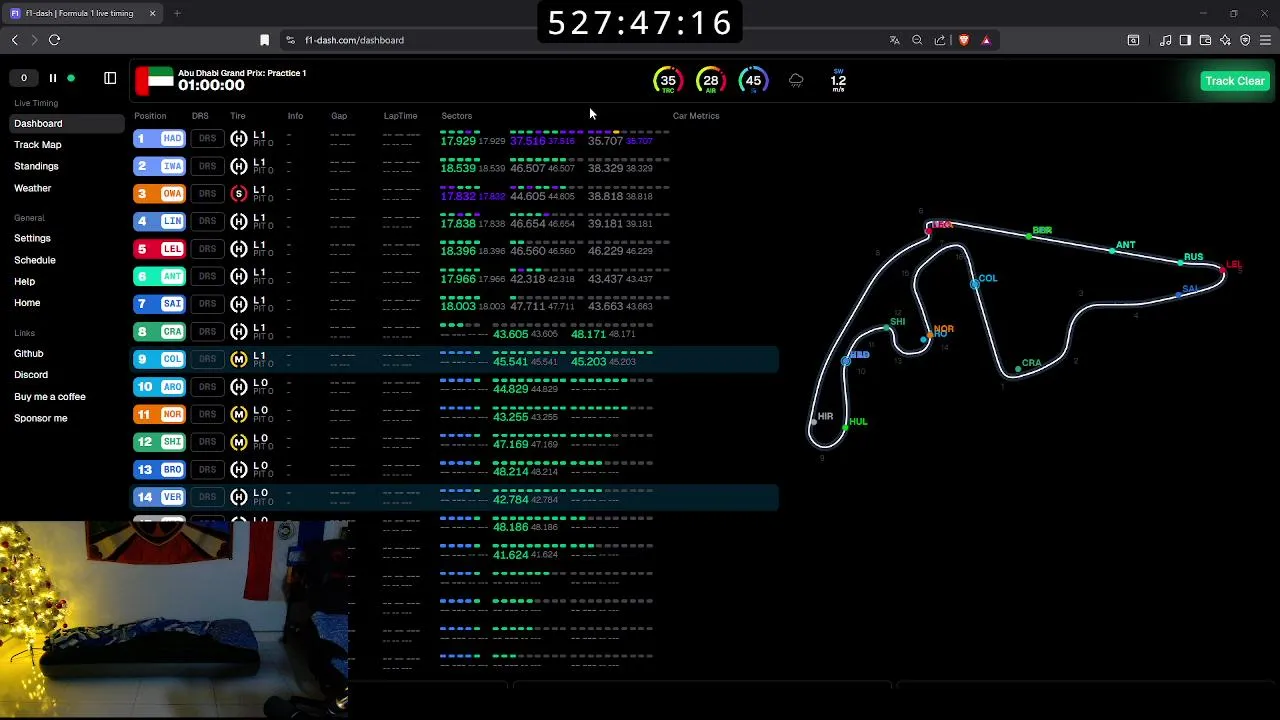Click OWA sector time 17.832
1280x720 pixels.
[x=458, y=196]
